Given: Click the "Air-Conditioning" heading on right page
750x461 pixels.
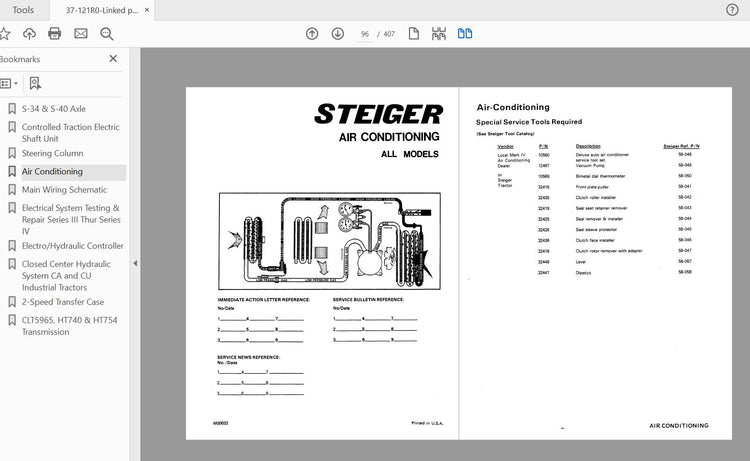Looking at the screenshot, I should coord(513,107).
